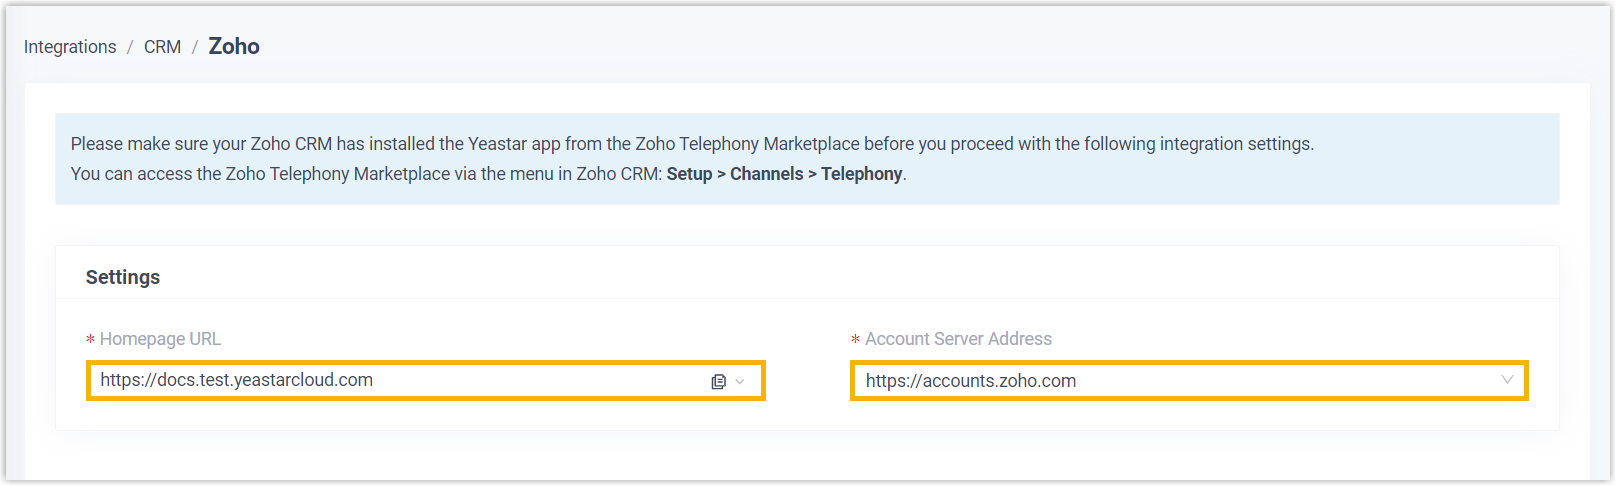Image resolution: width=1616 pixels, height=486 pixels.
Task: Click the red asterisk beside Homepage URL
Action: coord(90,340)
